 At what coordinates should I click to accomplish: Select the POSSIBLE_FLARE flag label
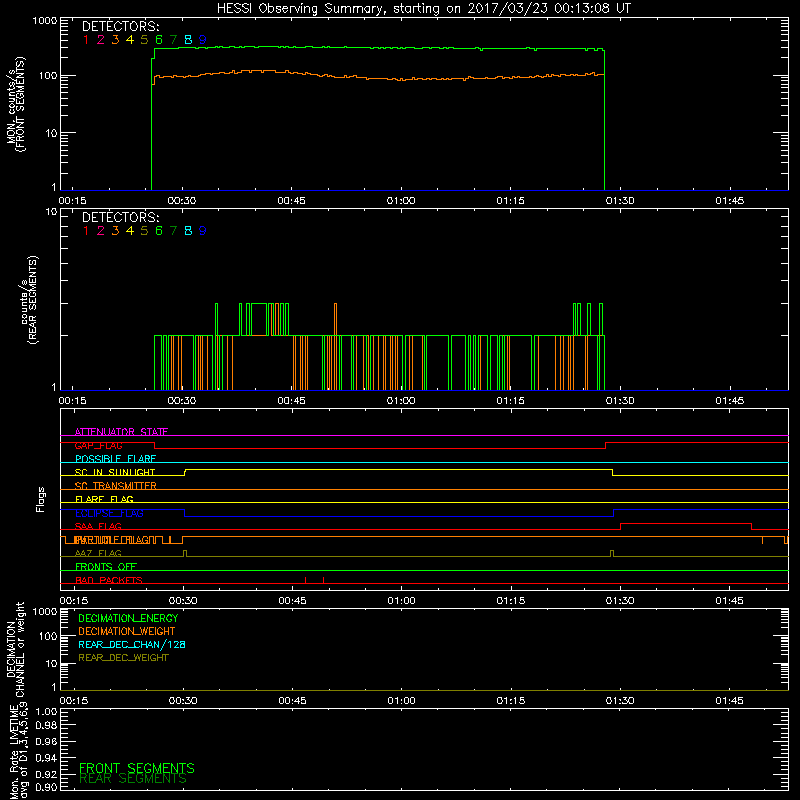(115, 459)
